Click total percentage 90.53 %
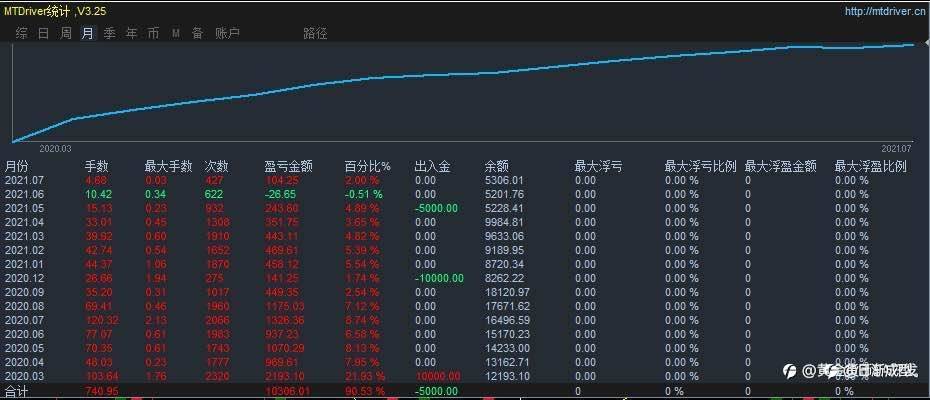Viewport: 930px width, 400px height. [365, 392]
